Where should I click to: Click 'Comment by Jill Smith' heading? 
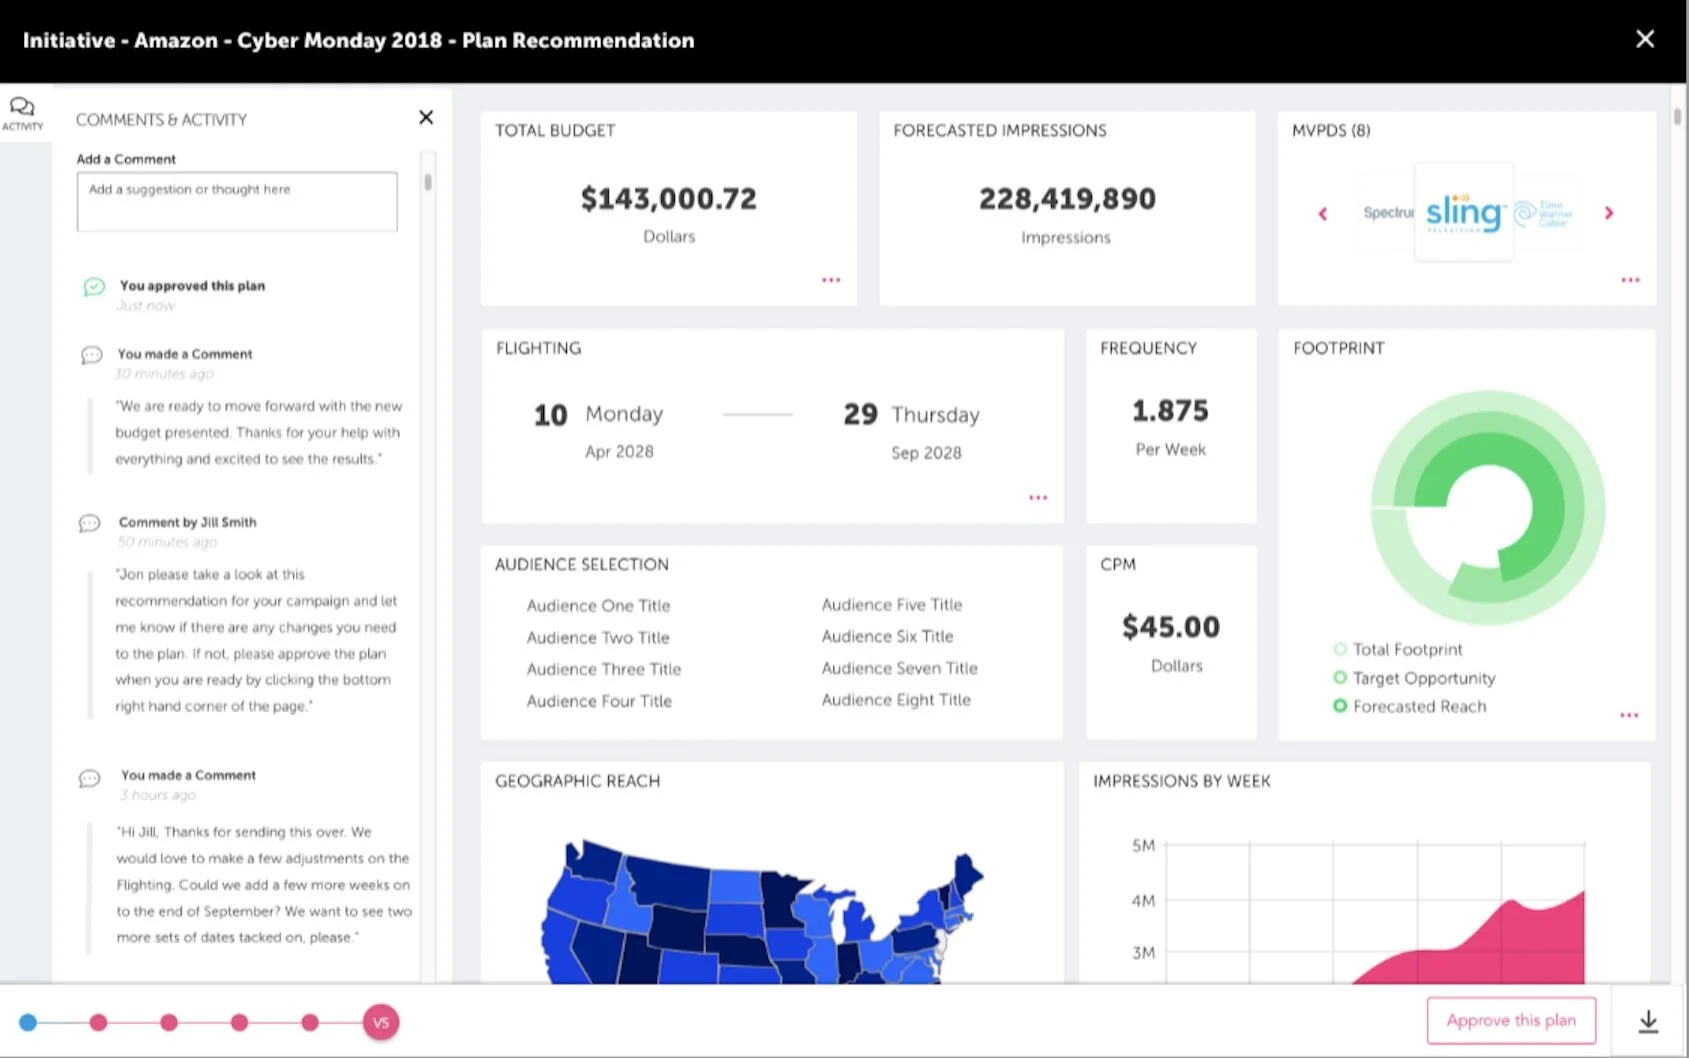[x=187, y=522]
